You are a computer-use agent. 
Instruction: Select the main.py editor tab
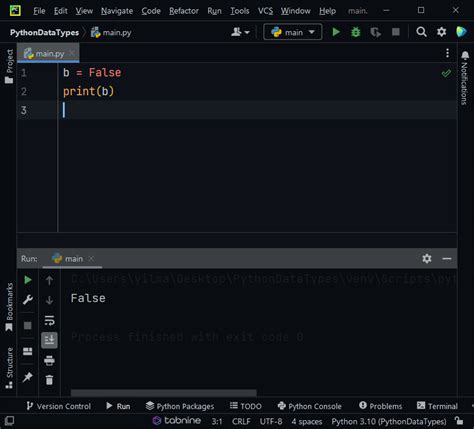pos(48,53)
